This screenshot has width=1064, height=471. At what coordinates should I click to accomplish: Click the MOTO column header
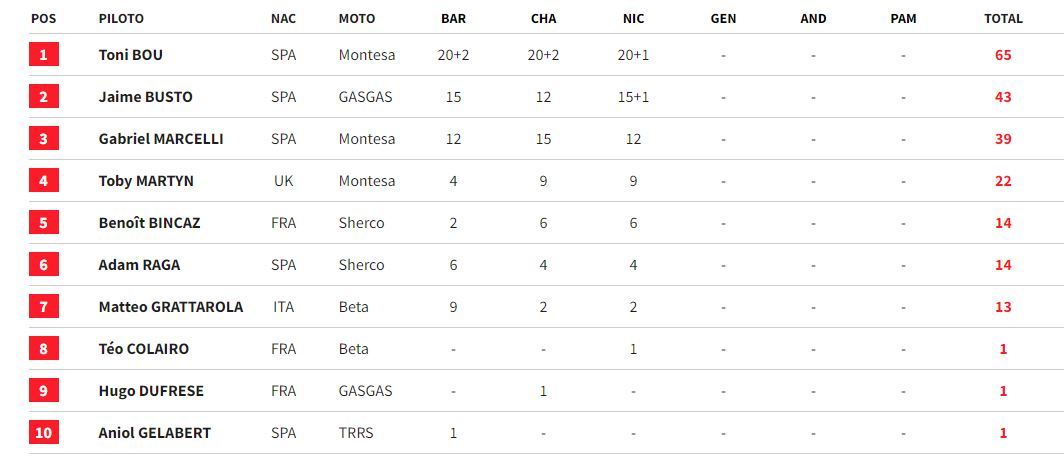[357, 18]
